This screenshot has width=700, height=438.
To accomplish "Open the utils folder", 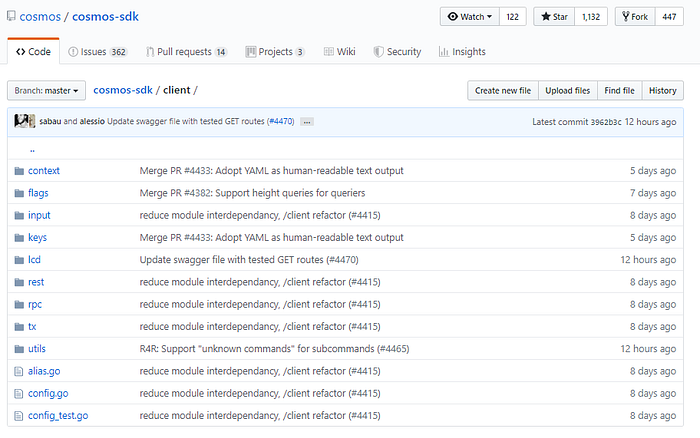I will 37,349.
